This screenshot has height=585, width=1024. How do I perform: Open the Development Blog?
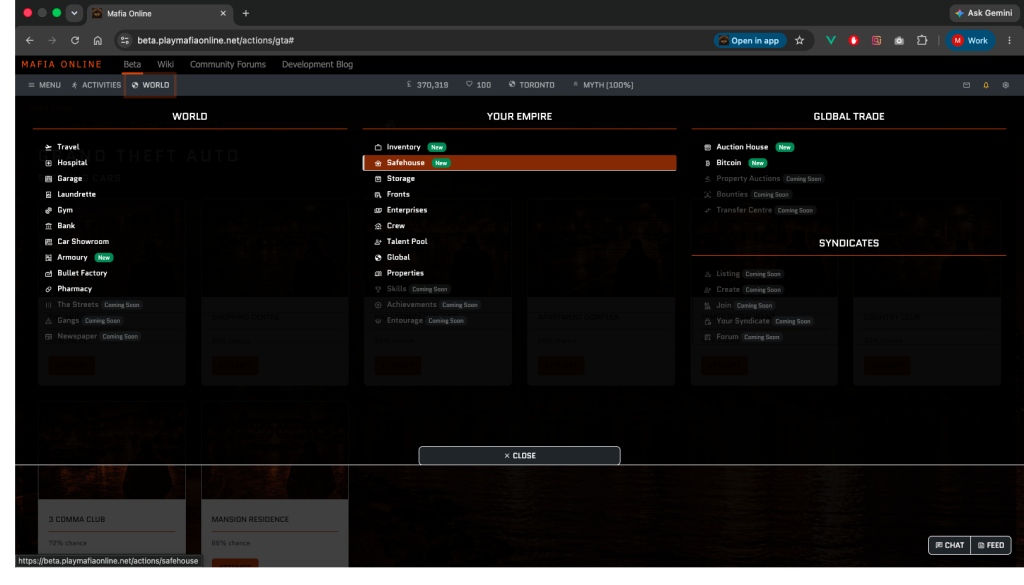point(317,64)
